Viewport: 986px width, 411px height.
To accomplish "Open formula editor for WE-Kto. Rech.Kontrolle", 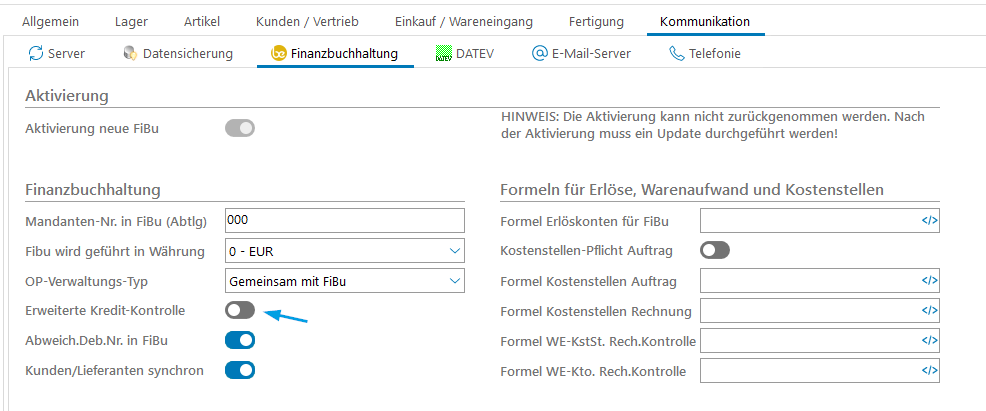I will tap(929, 371).
